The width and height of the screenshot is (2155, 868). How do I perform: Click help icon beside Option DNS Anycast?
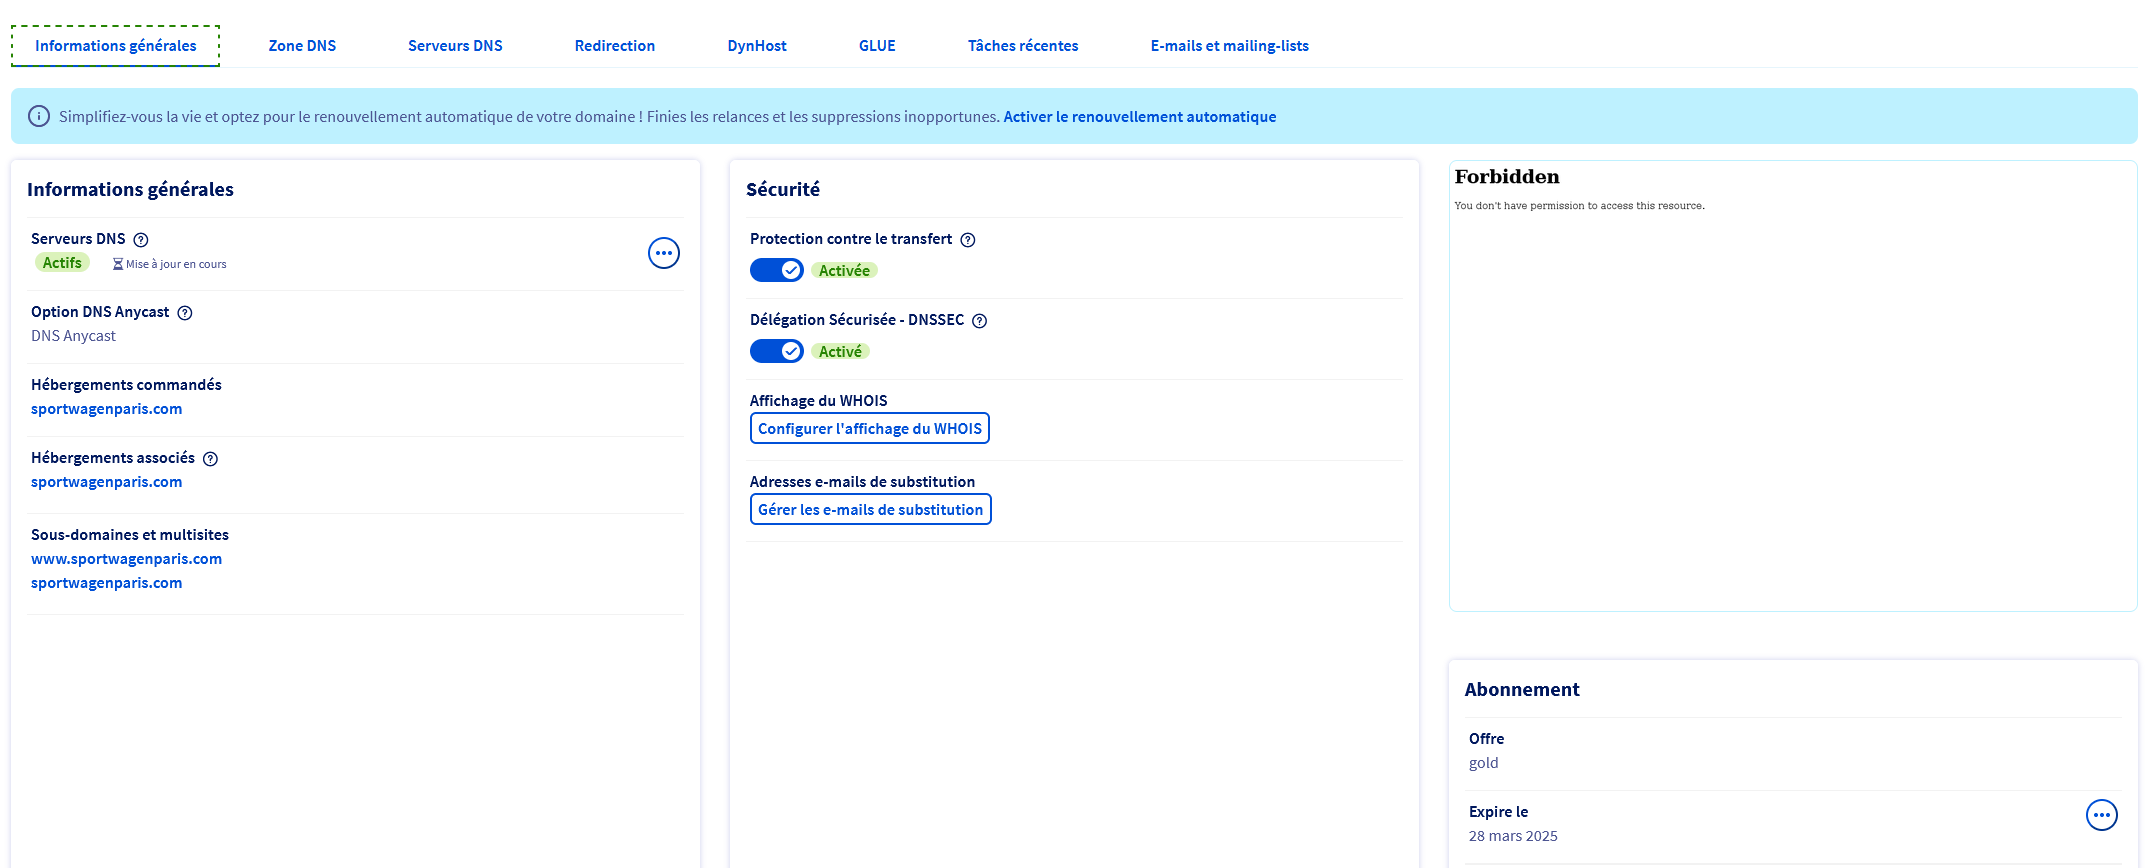[x=185, y=313]
